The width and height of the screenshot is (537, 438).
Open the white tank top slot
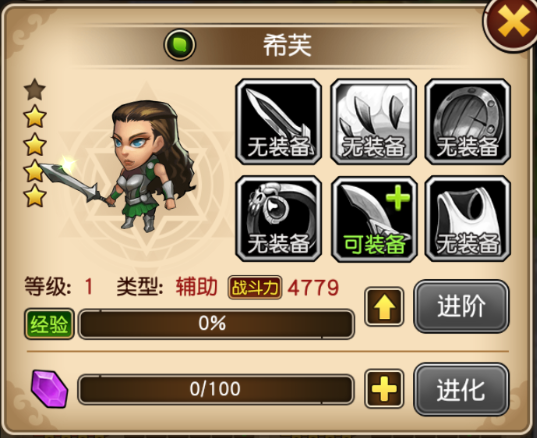point(467,219)
